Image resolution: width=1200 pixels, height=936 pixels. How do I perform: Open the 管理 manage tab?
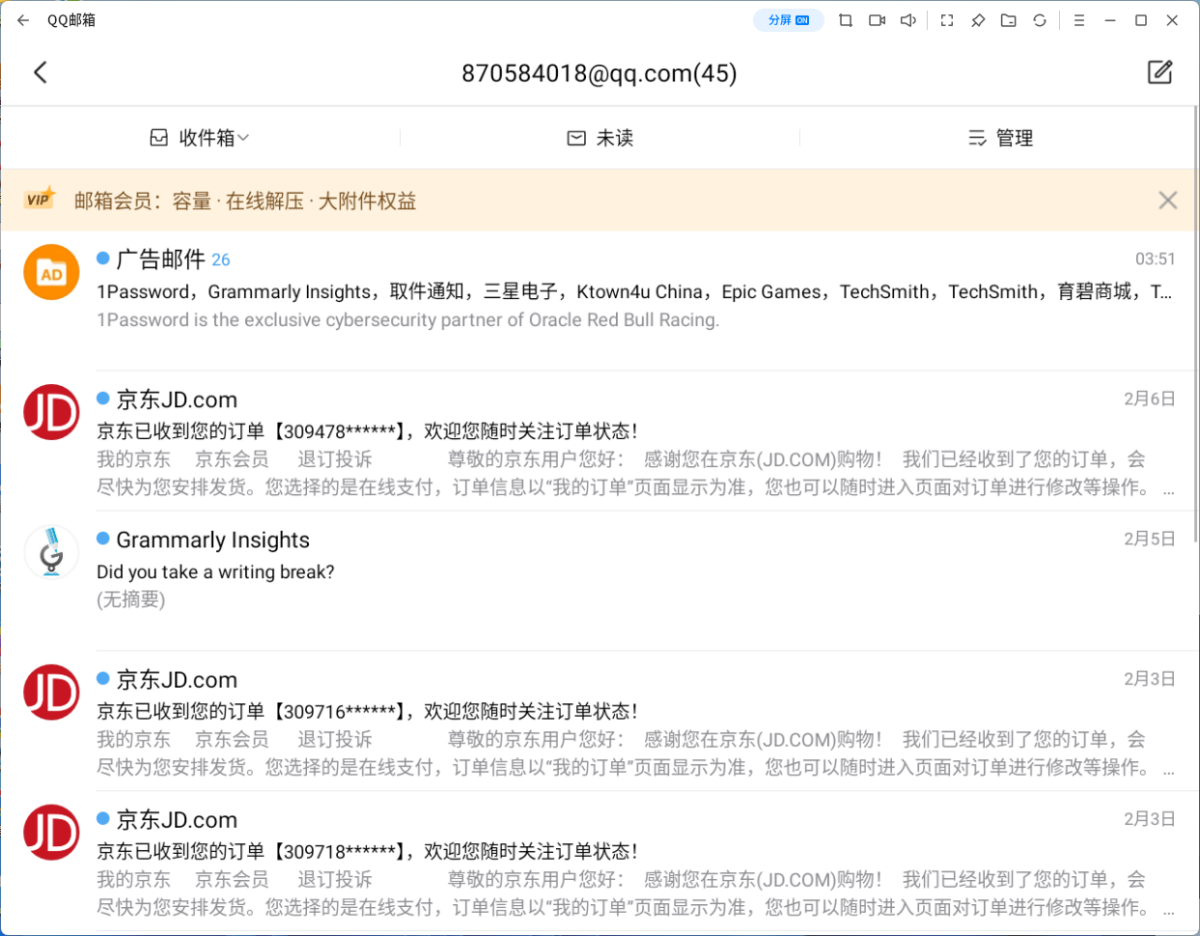click(1000, 138)
